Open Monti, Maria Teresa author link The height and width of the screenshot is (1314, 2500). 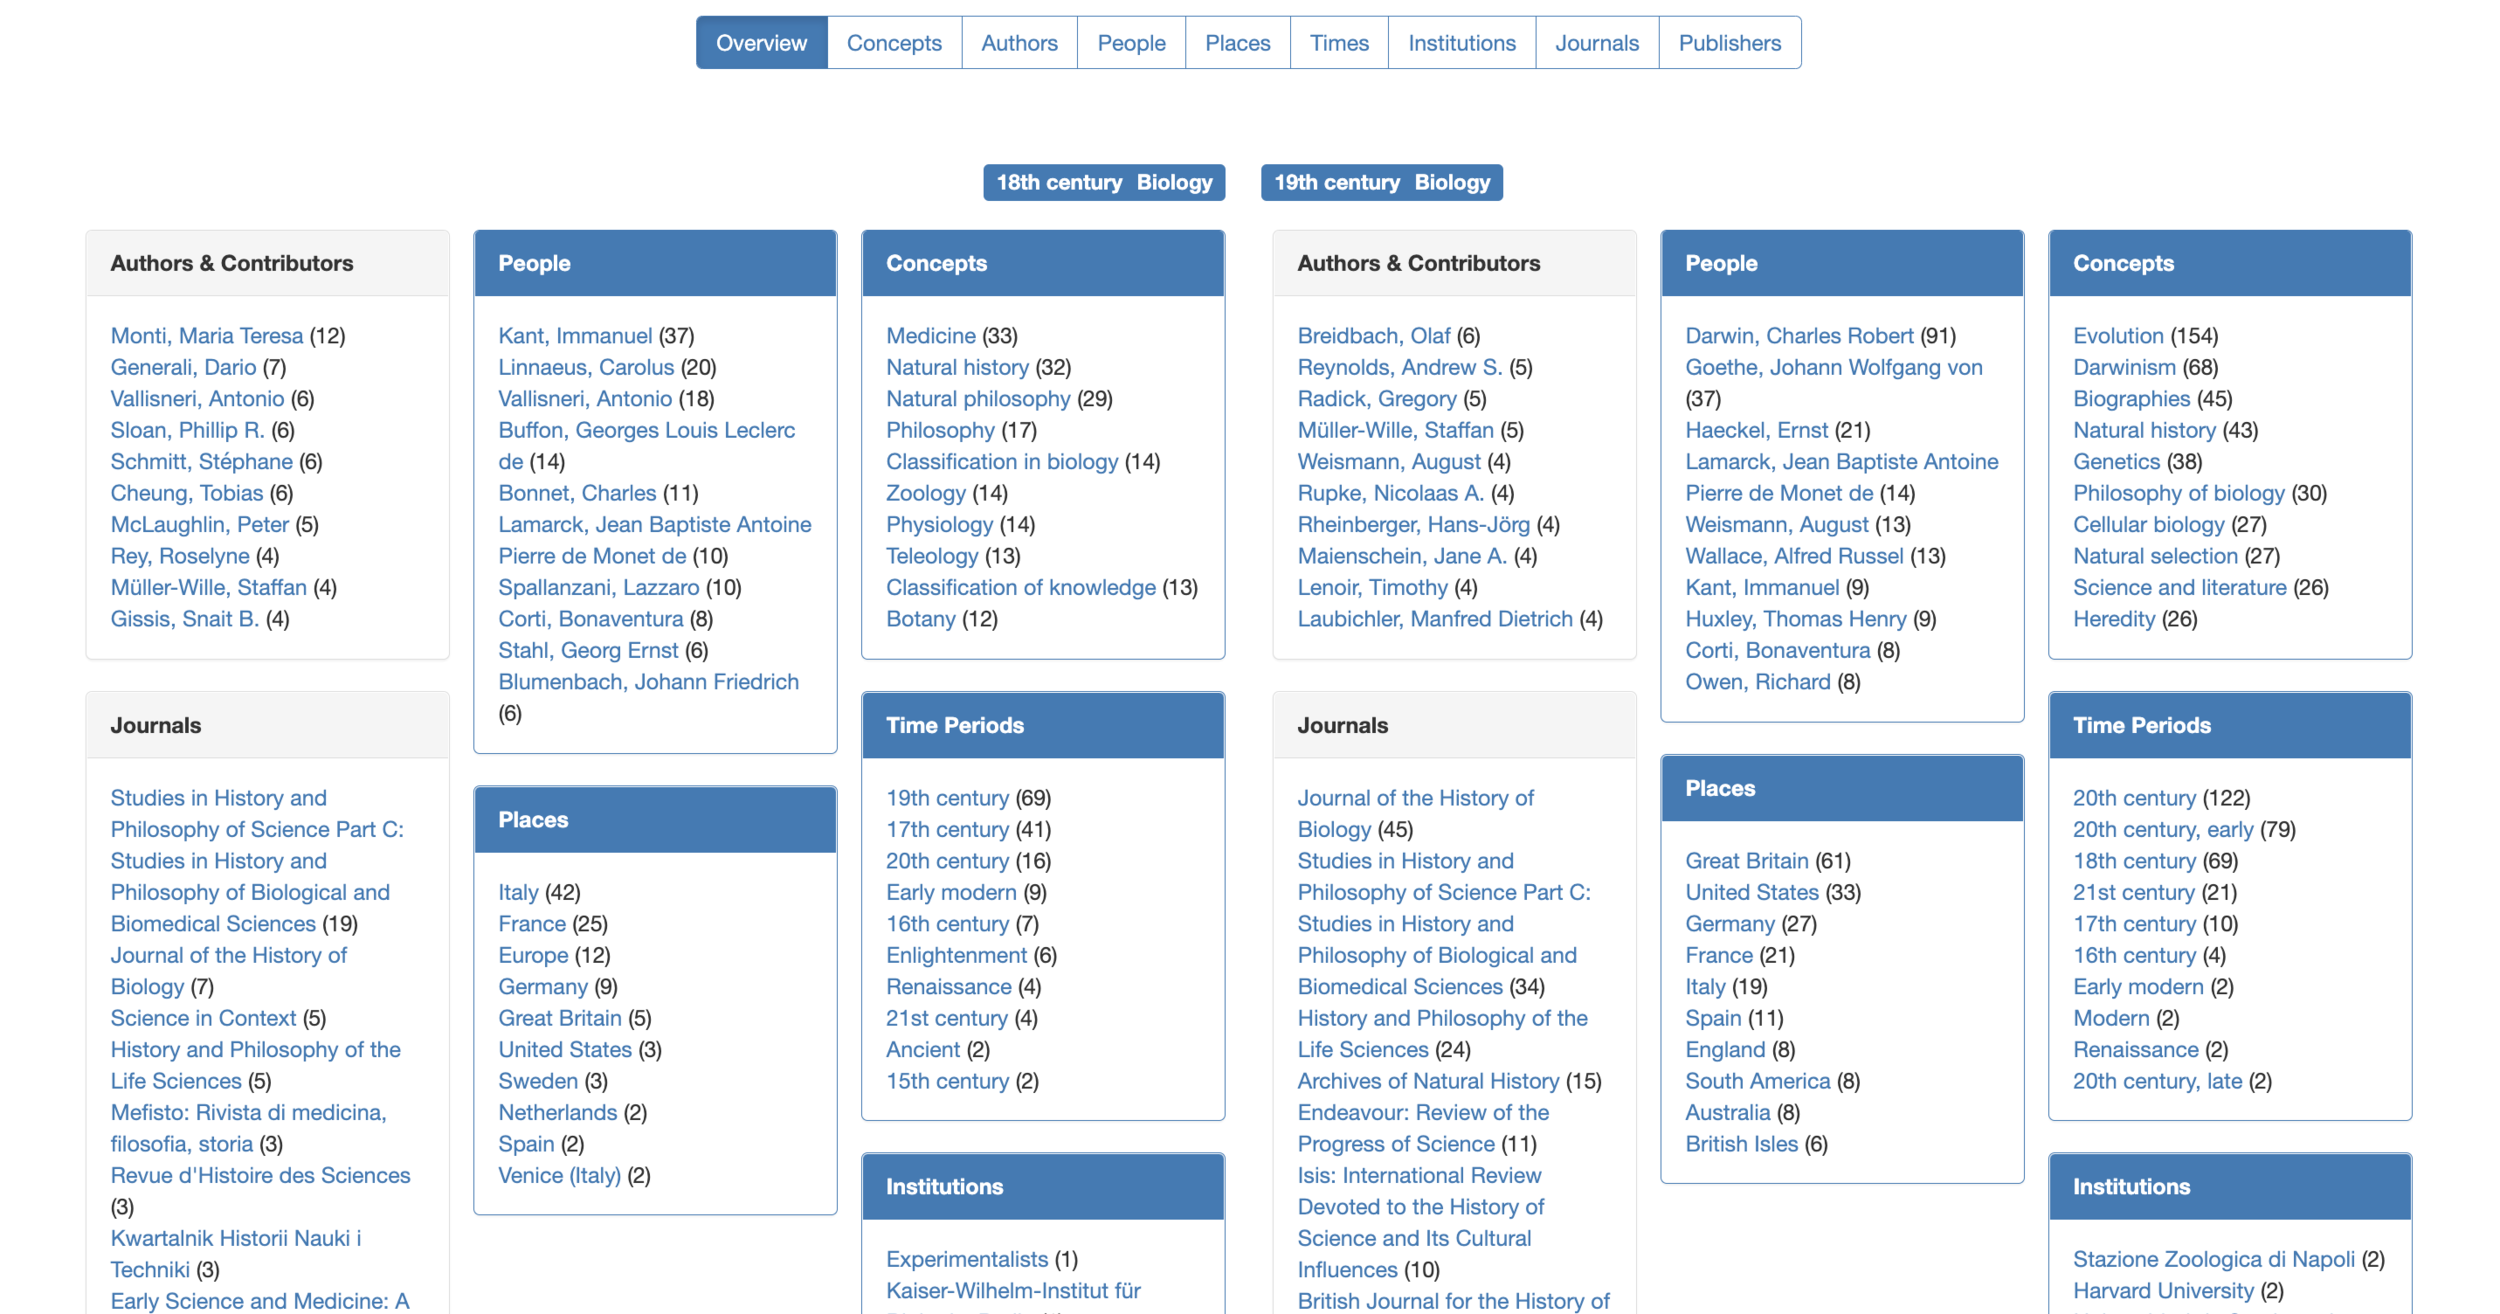point(206,336)
